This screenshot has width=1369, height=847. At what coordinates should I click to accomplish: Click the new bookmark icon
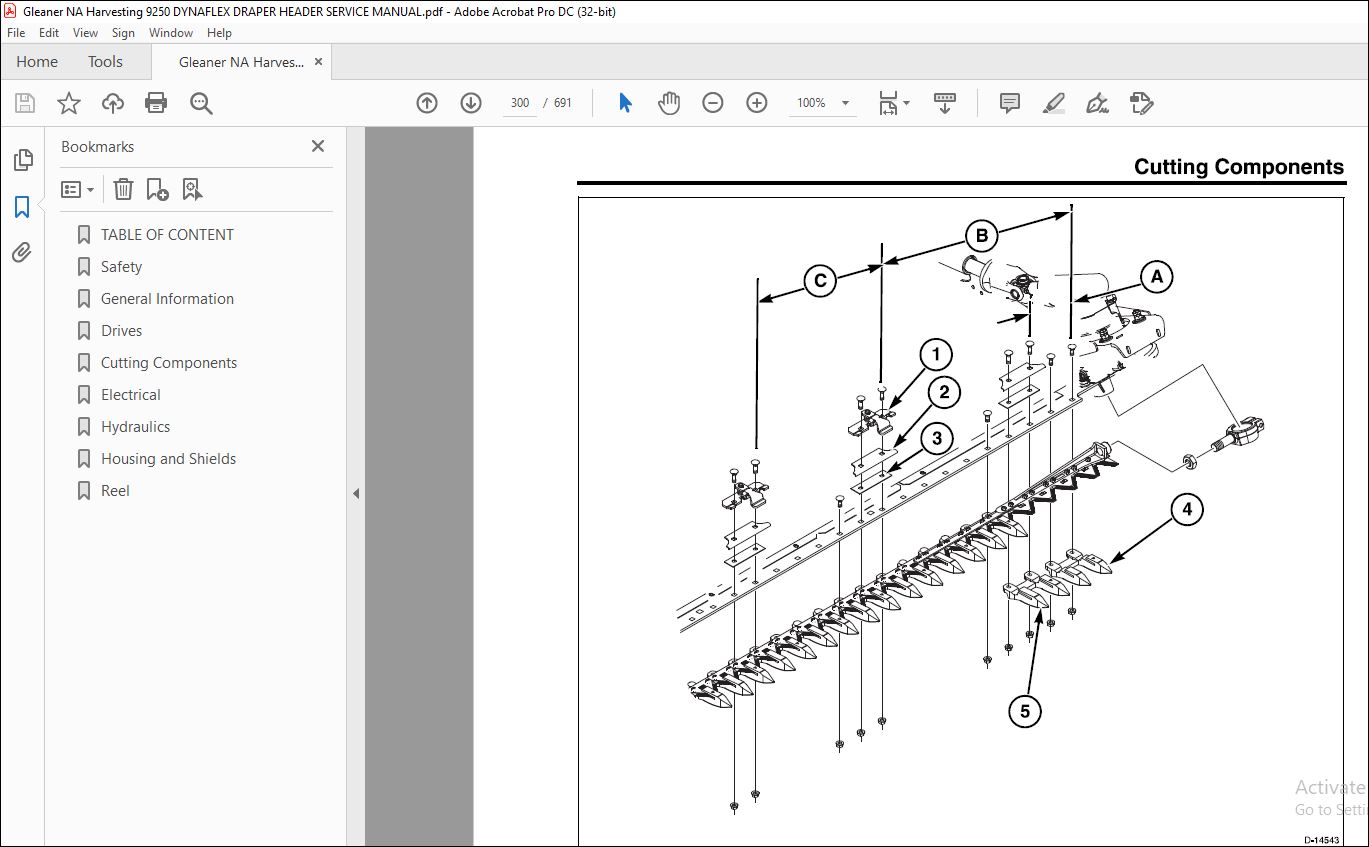click(157, 189)
